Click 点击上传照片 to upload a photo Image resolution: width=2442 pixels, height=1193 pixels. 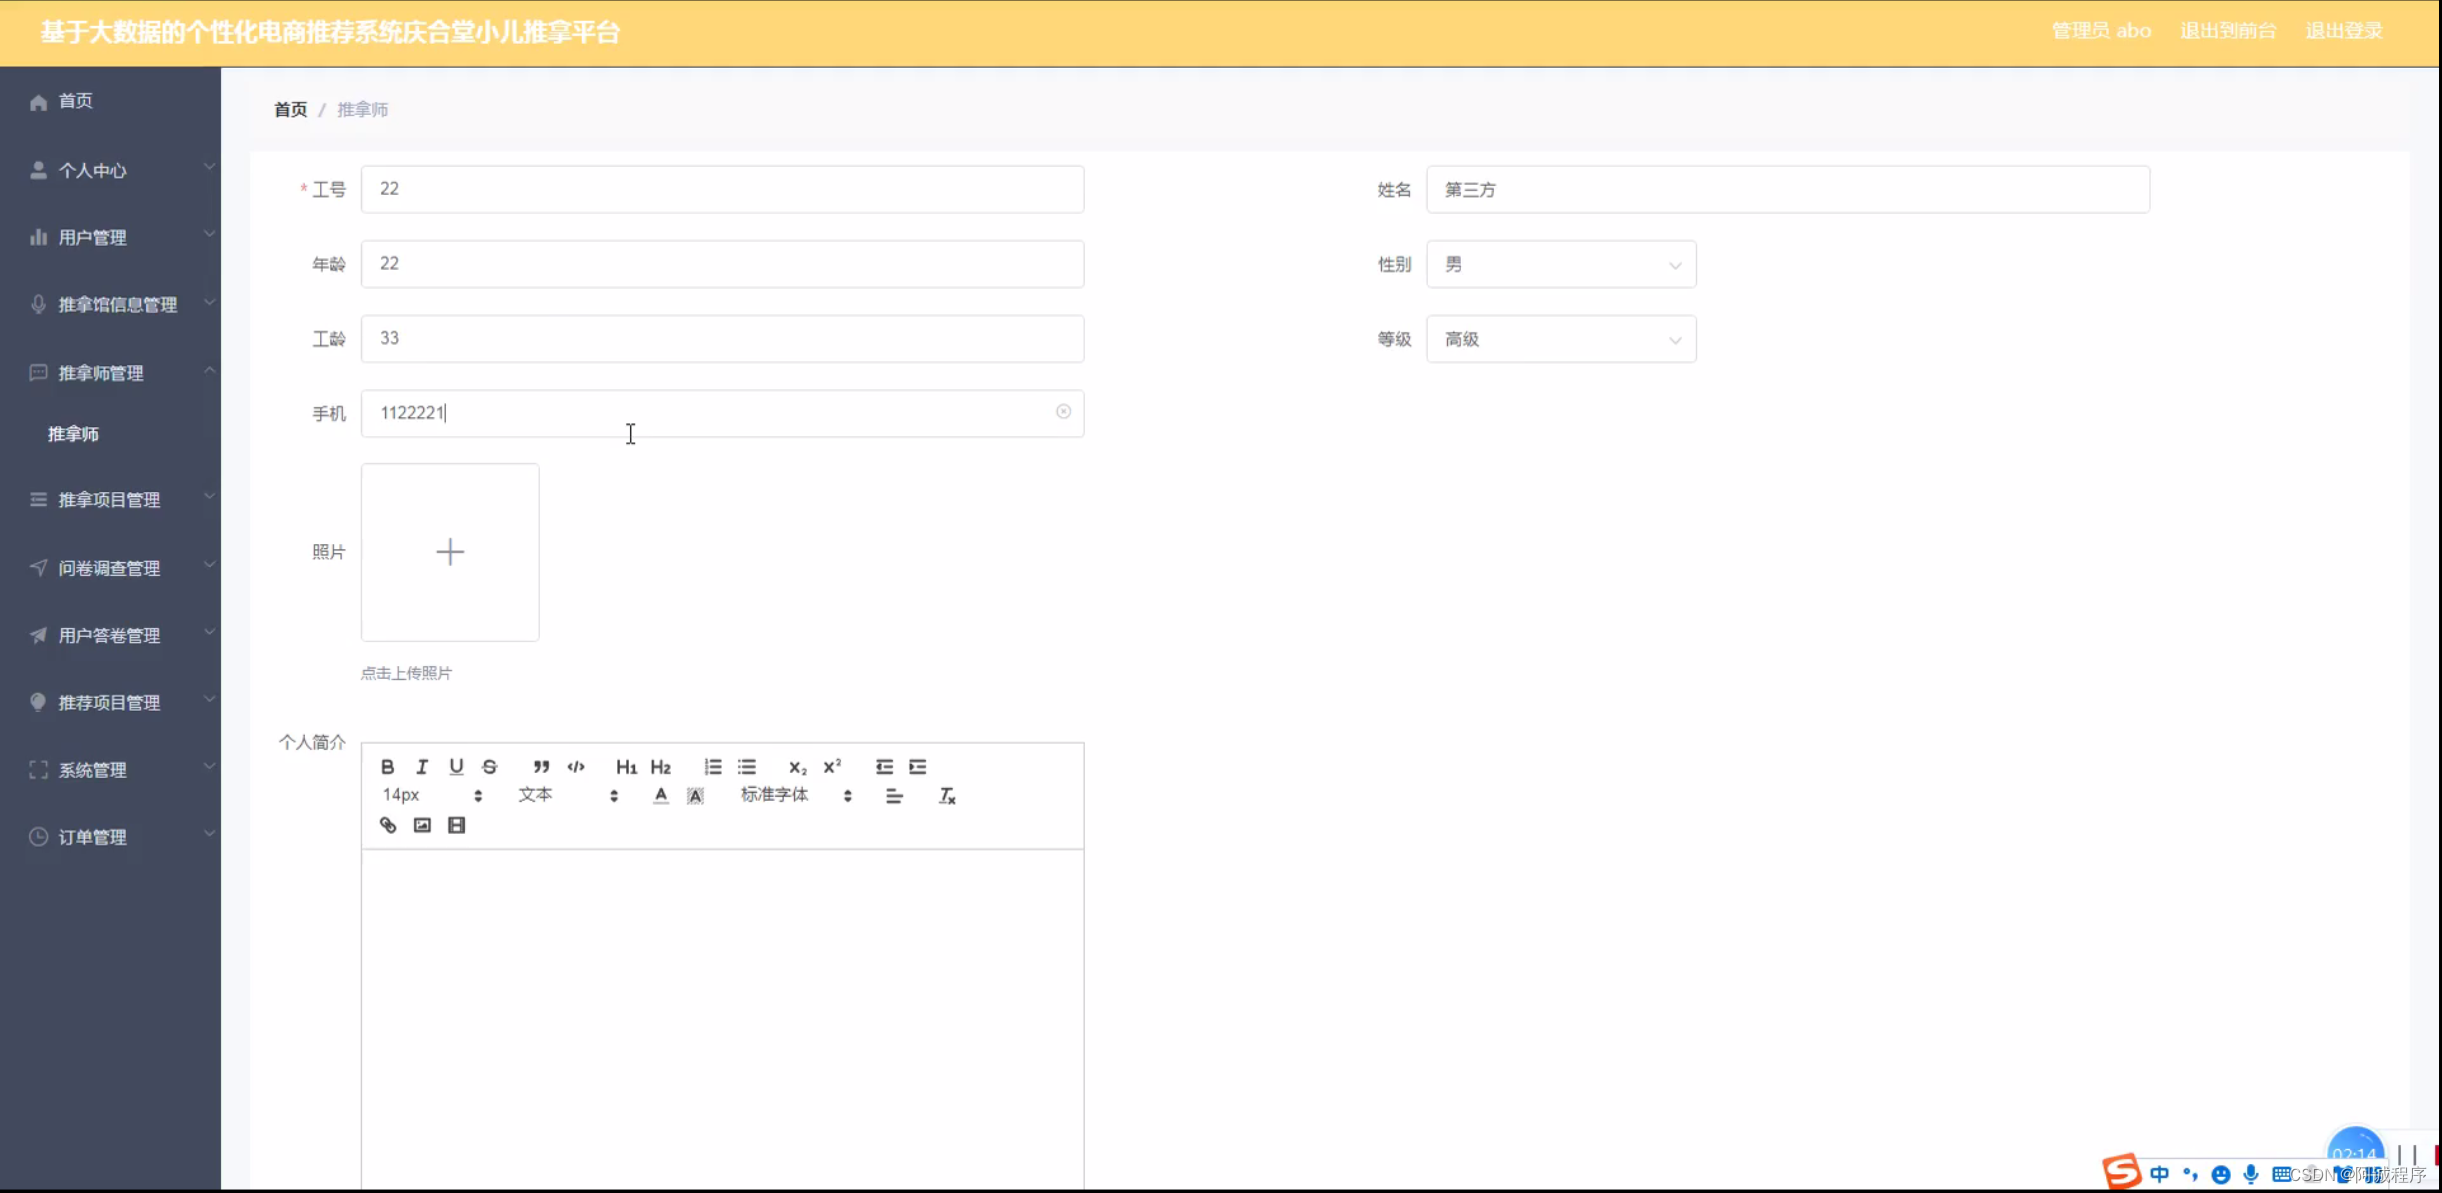(406, 672)
